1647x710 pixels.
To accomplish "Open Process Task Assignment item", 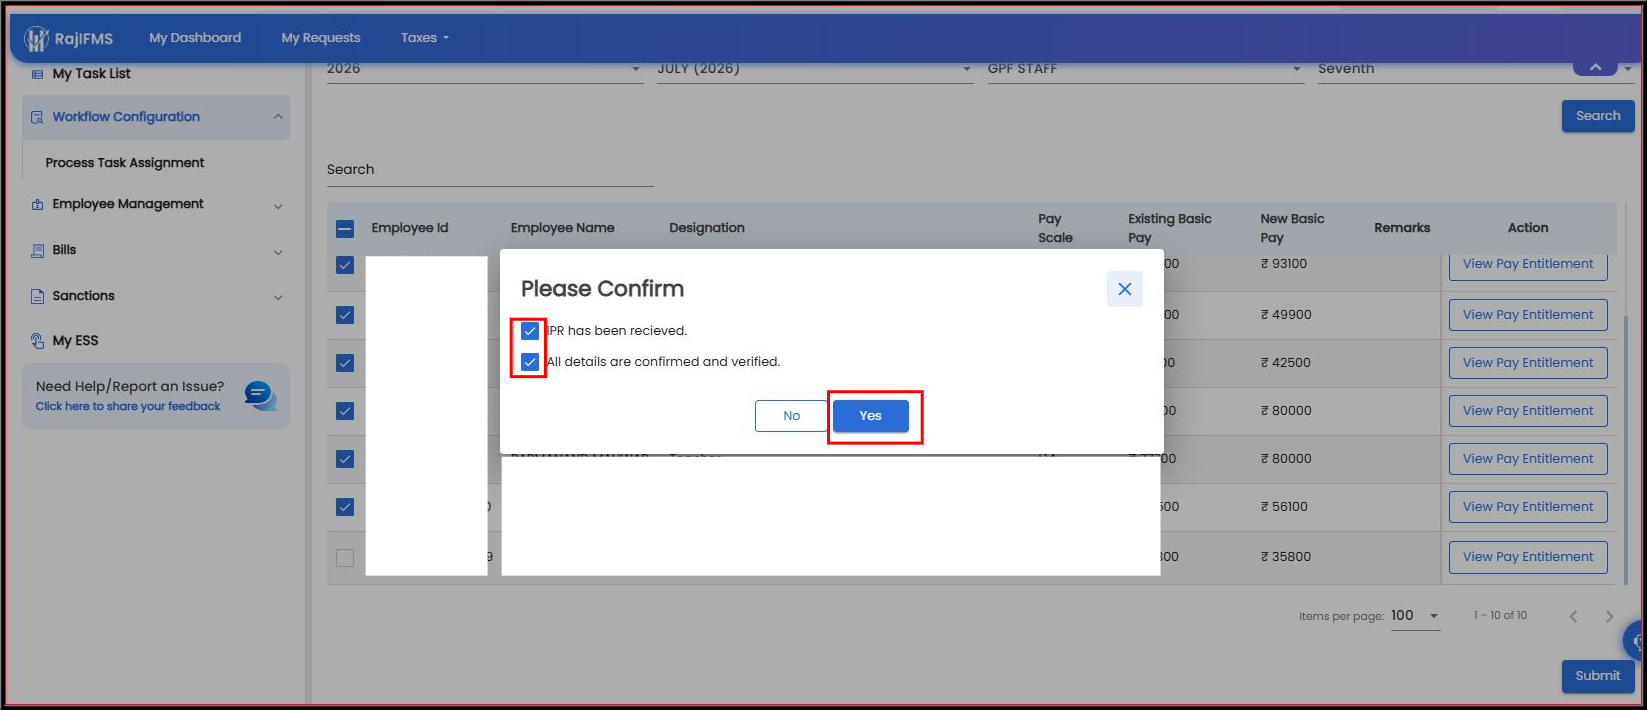I will (x=125, y=163).
